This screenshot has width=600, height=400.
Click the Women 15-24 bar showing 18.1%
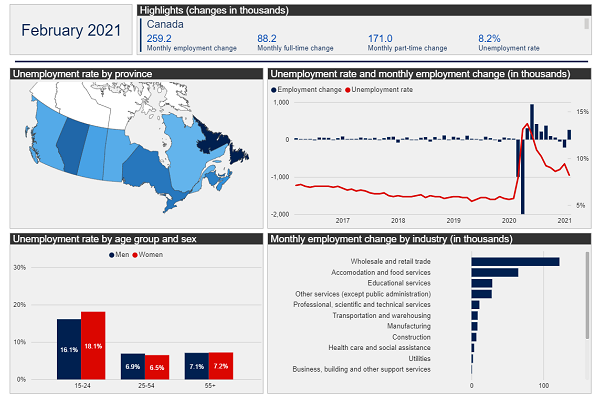click(93, 345)
